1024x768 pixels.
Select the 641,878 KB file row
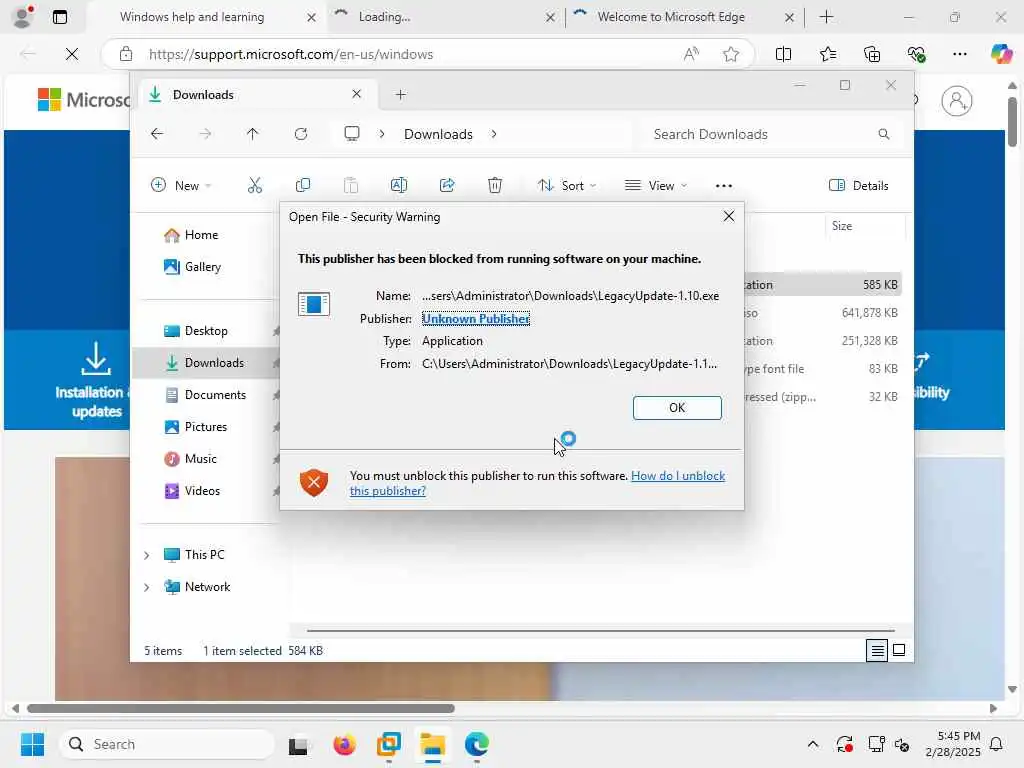[x=822, y=313]
